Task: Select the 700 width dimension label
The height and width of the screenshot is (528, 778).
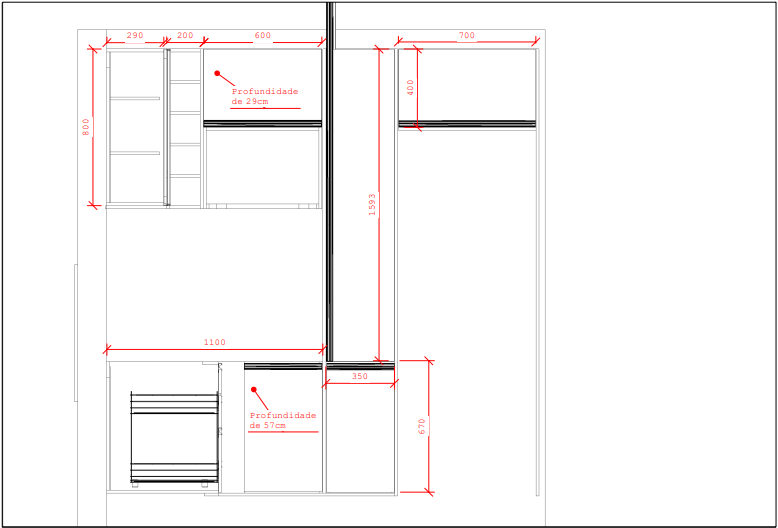Action: (466, 35)
